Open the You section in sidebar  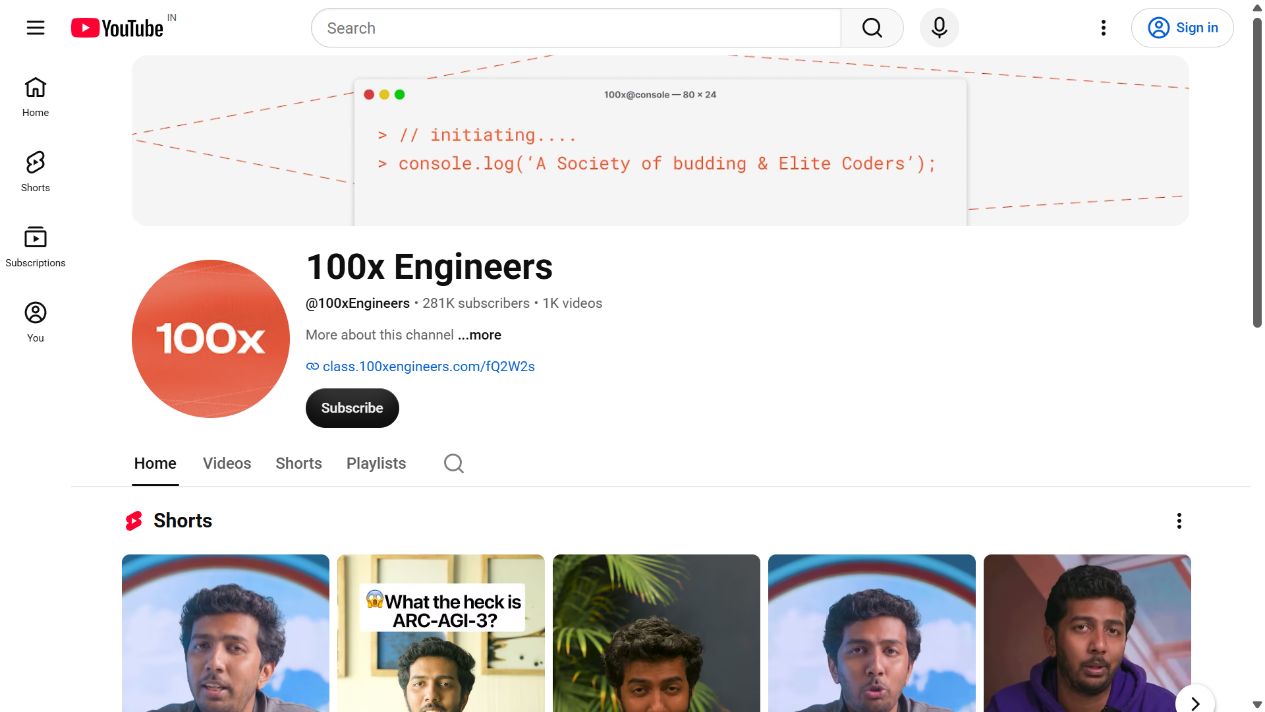pyautogui.click(x=36, y=322)
